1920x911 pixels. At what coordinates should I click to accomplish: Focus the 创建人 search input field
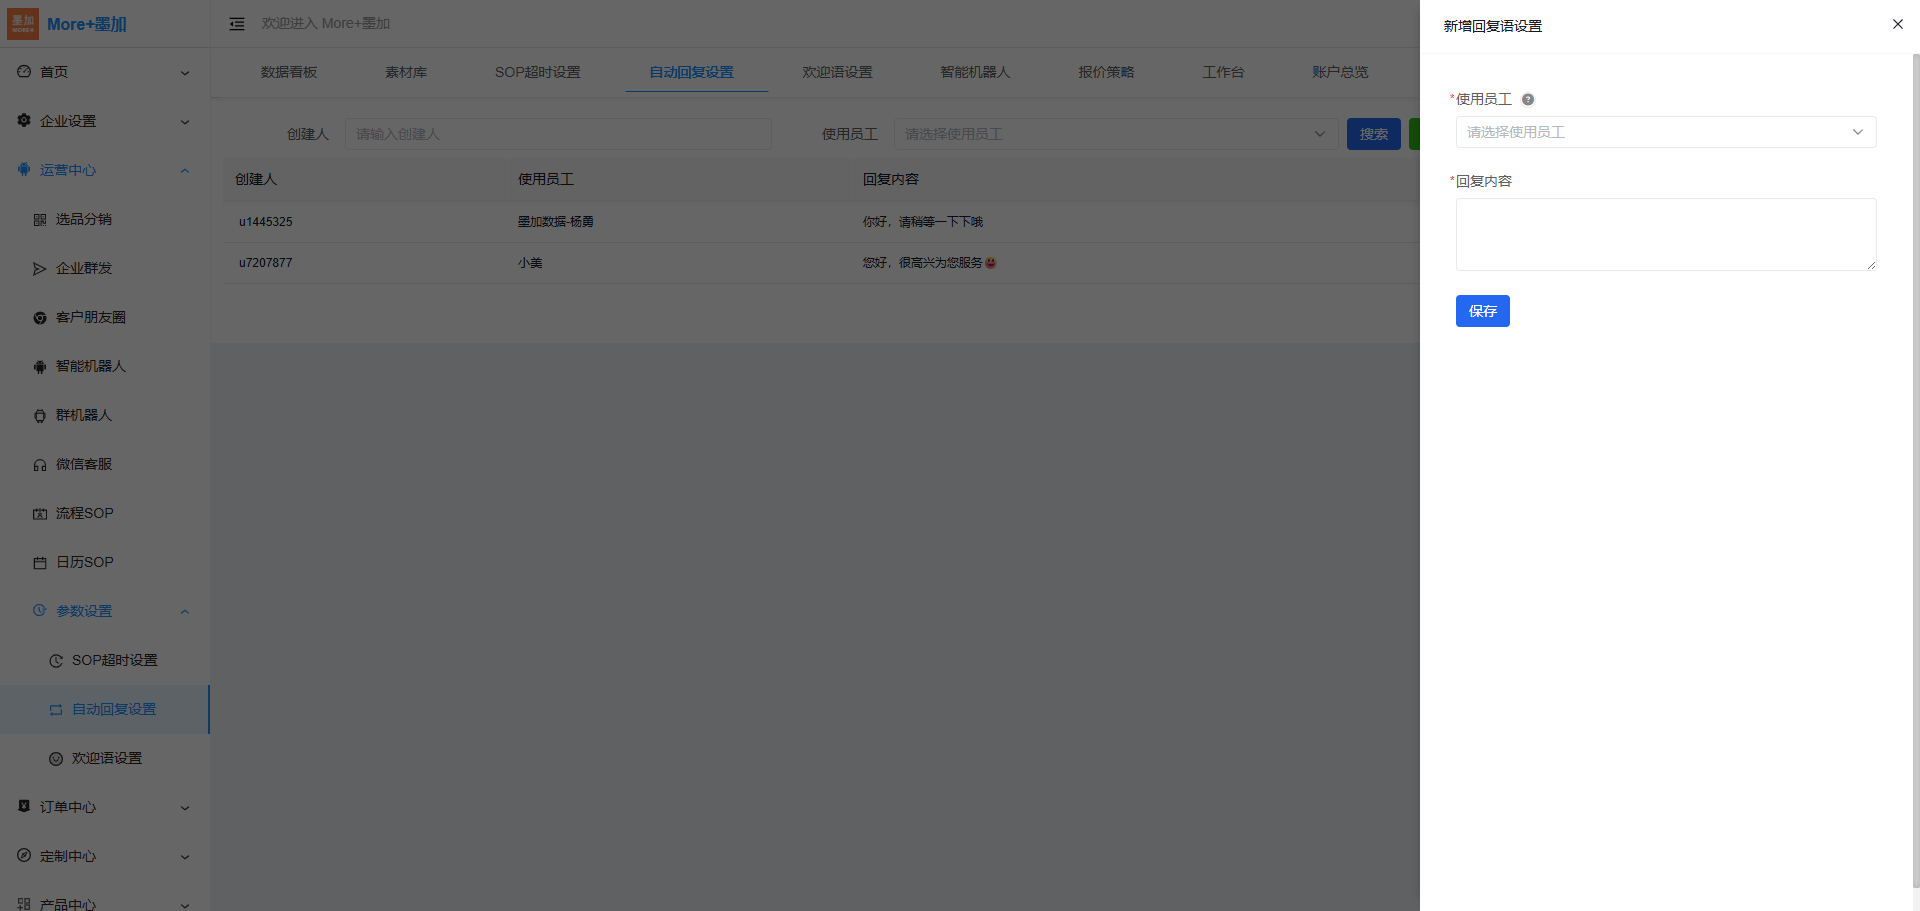[x=558, y=134]
